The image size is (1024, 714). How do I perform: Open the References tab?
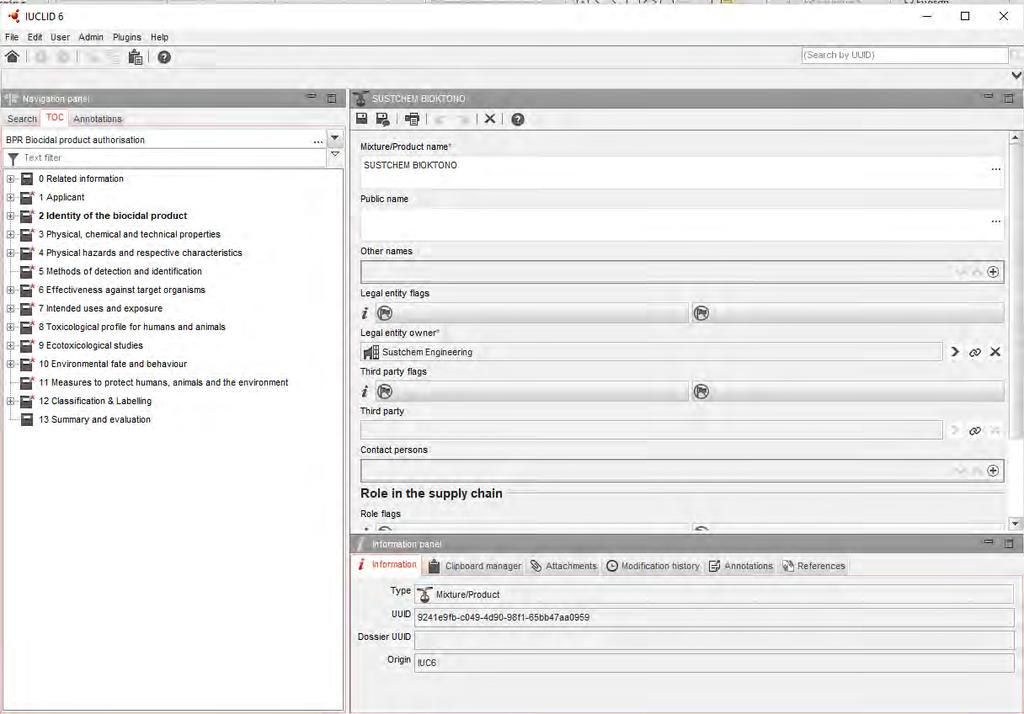click(814, 566)
